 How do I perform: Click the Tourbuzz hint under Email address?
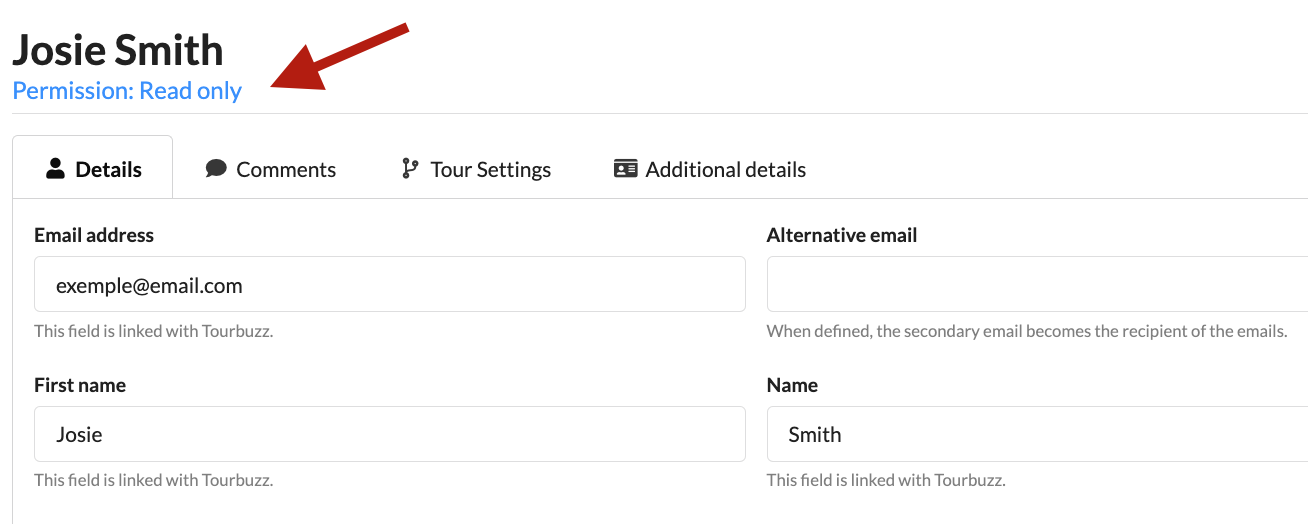coord(153,331)
